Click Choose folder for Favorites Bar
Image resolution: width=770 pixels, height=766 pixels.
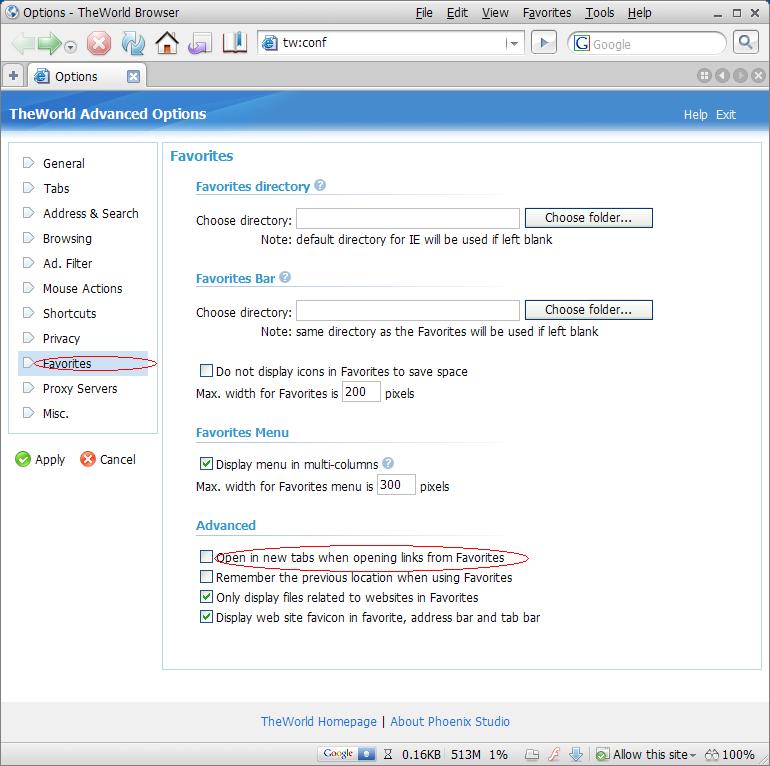(x=588, y=309)
